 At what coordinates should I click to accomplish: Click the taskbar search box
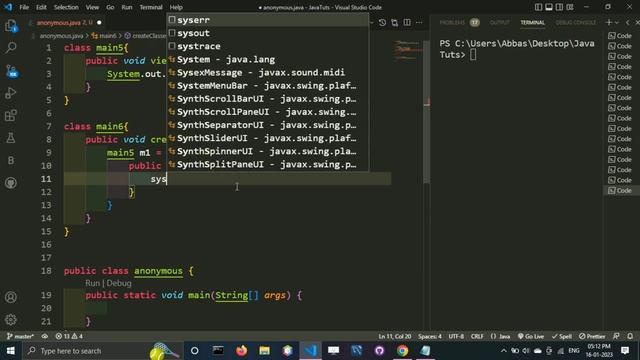pos(102,351)
